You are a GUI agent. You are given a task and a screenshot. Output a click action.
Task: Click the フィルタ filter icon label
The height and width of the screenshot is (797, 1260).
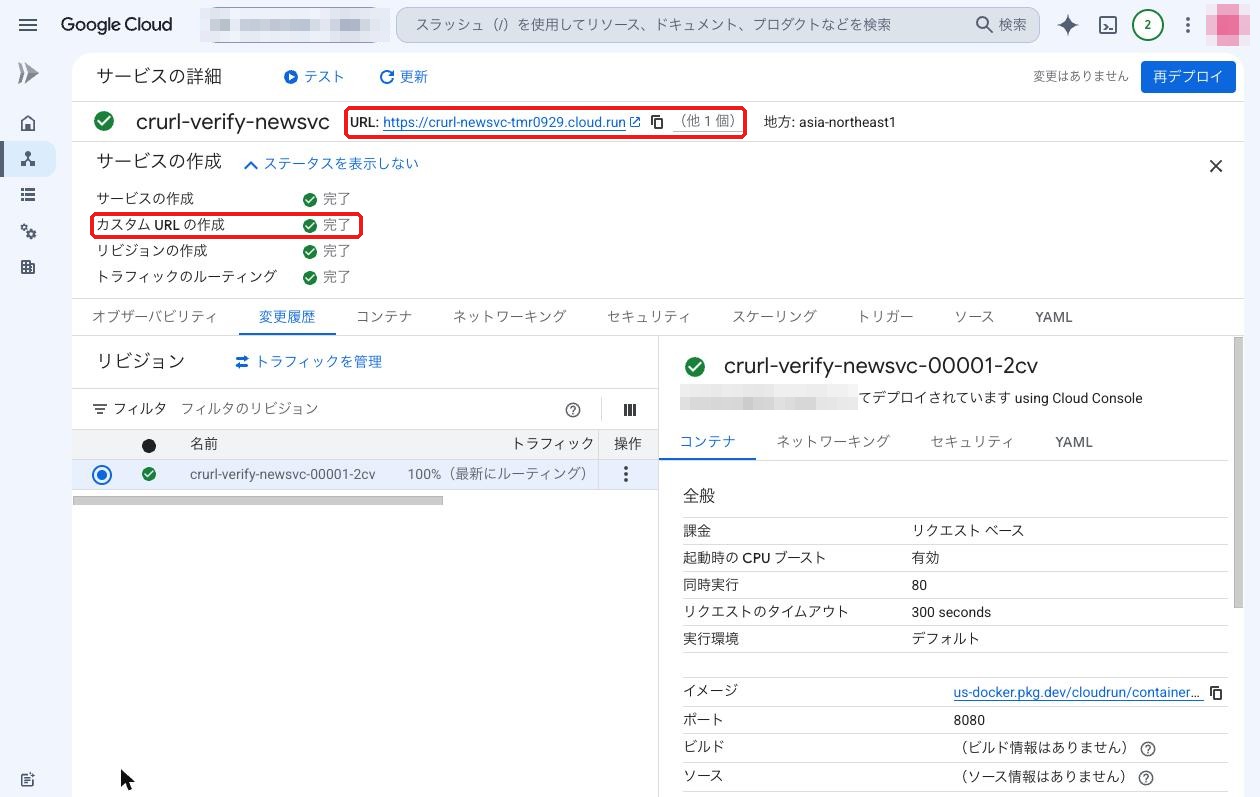coord(129,409)
